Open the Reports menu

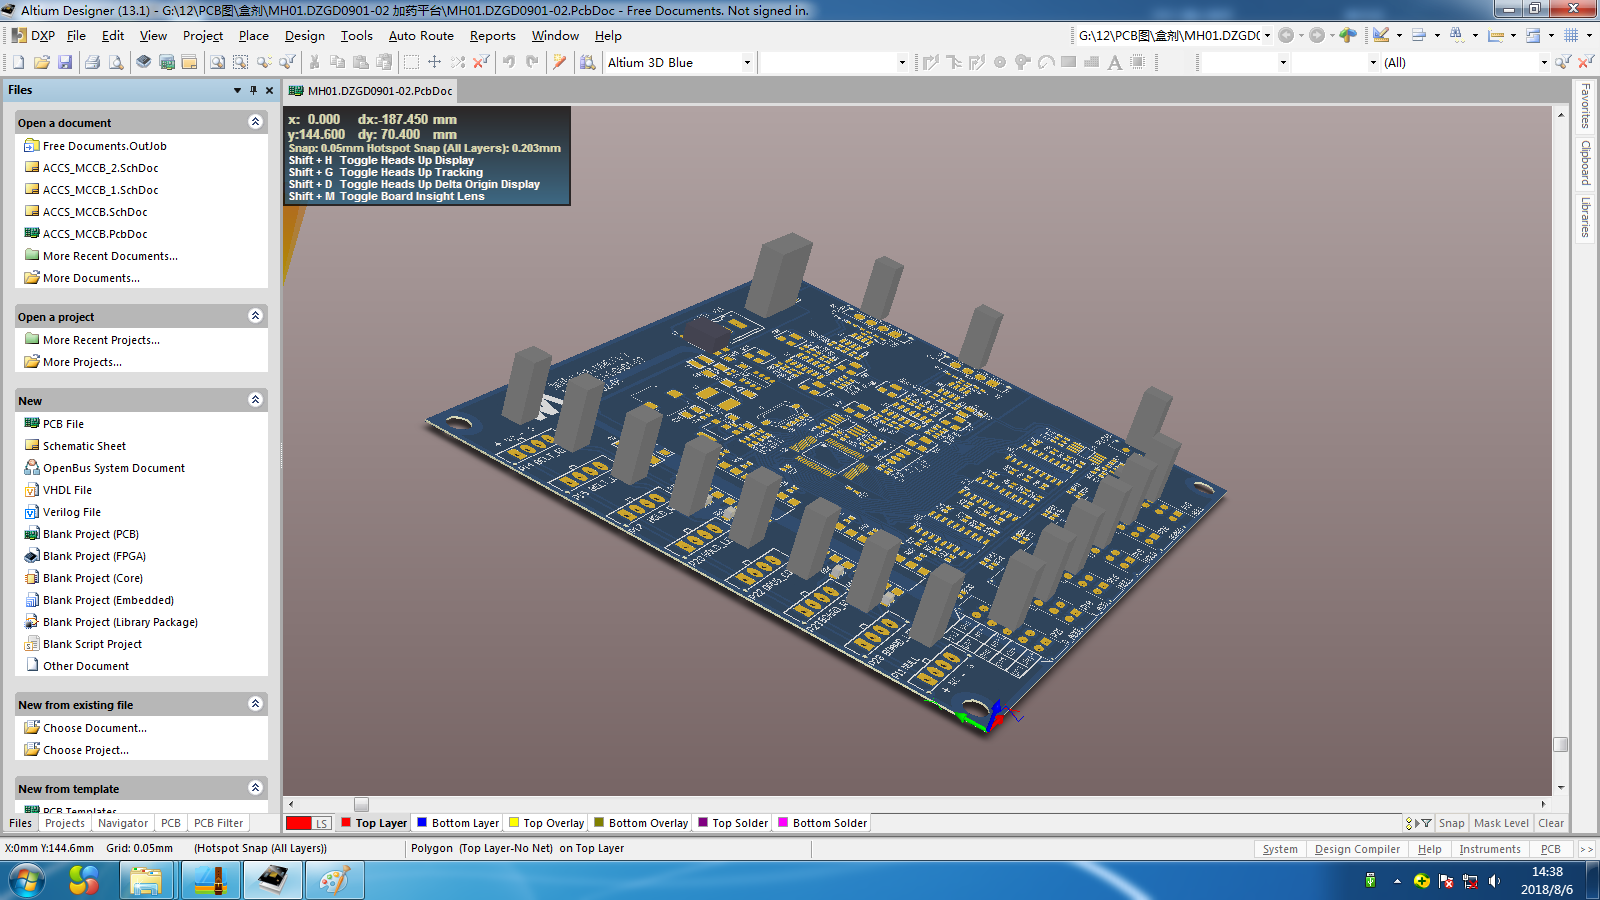[x=493, y=35]
